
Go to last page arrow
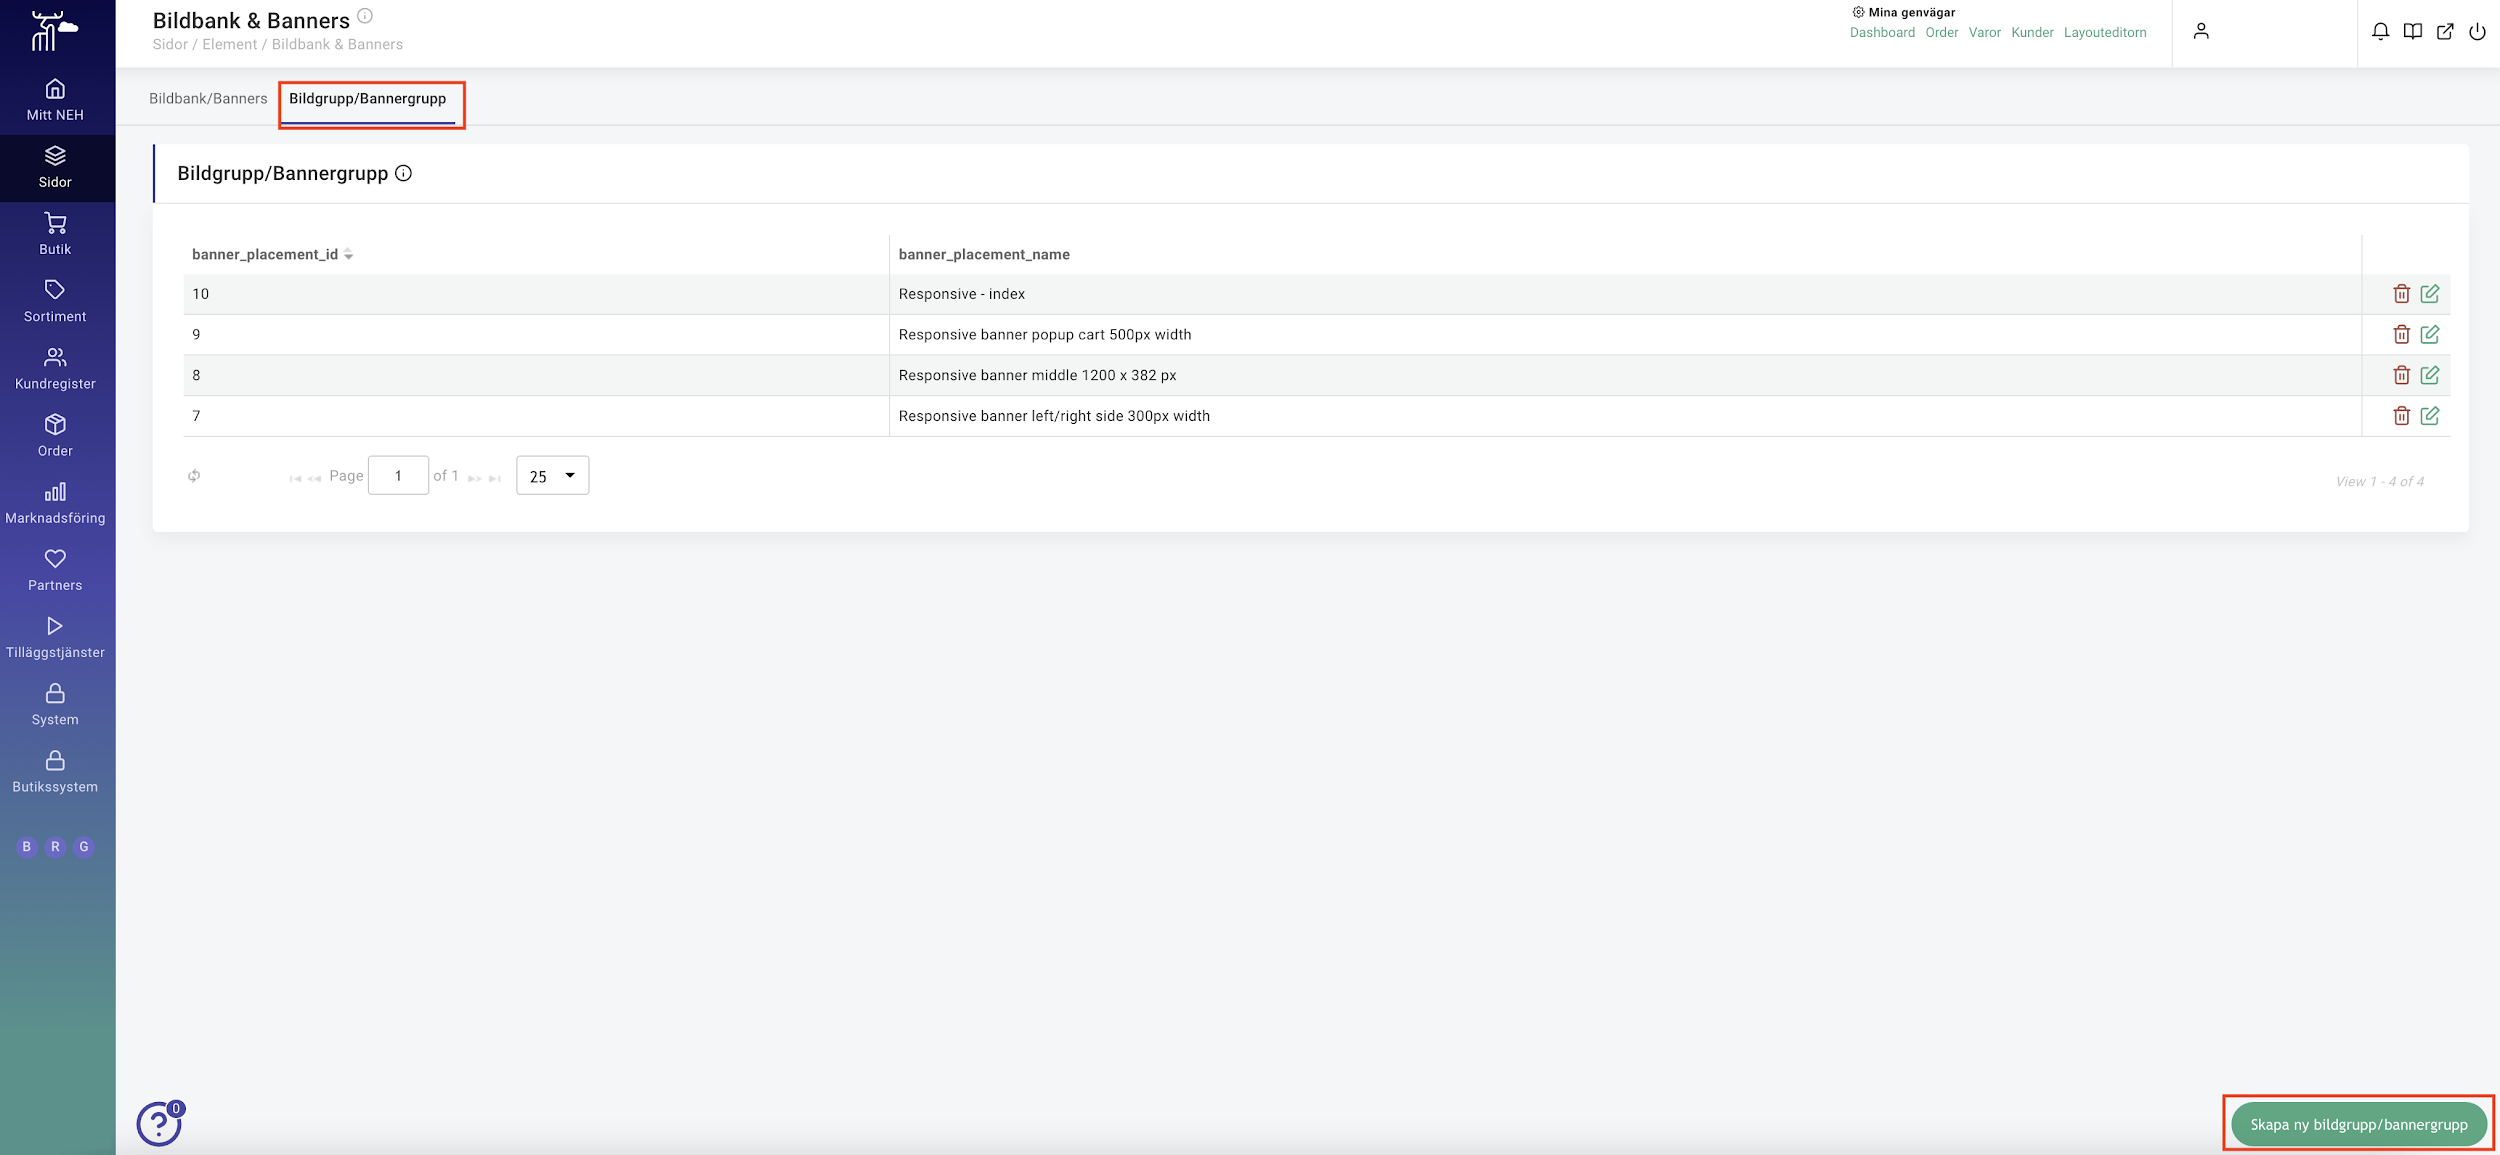tap(495, 478)
